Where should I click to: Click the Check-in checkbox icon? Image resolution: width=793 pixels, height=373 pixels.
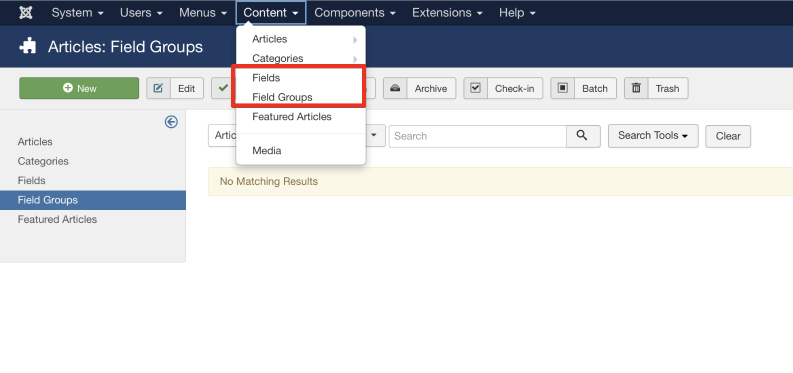pos(475,88)
